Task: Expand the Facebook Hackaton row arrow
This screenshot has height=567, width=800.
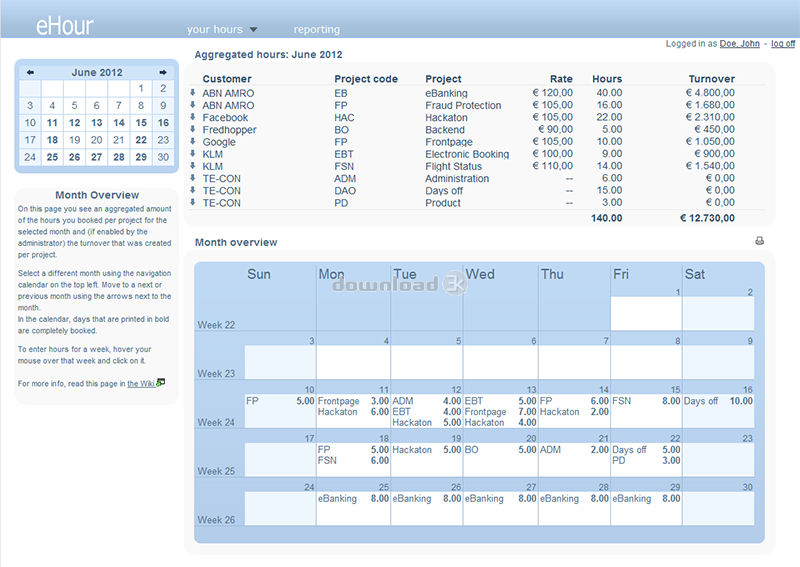Action: click(193, 117)
